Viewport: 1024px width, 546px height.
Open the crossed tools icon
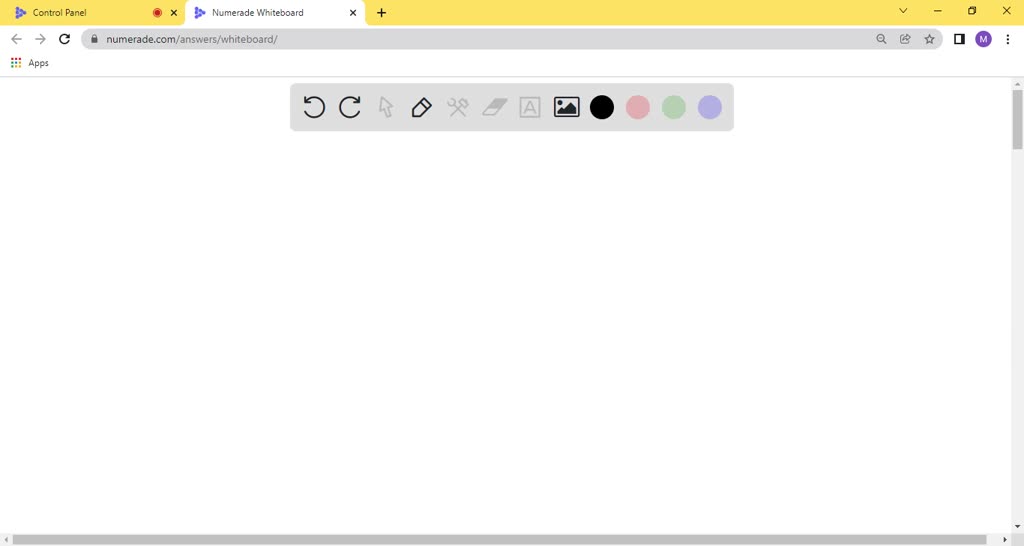tap(458, 107)
